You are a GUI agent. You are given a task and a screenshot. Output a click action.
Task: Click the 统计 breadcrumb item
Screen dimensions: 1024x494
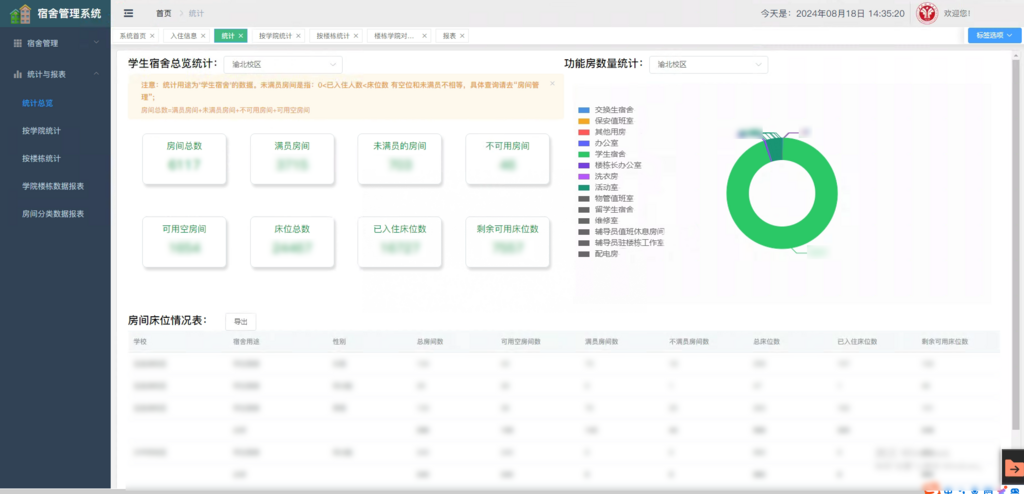196,13
